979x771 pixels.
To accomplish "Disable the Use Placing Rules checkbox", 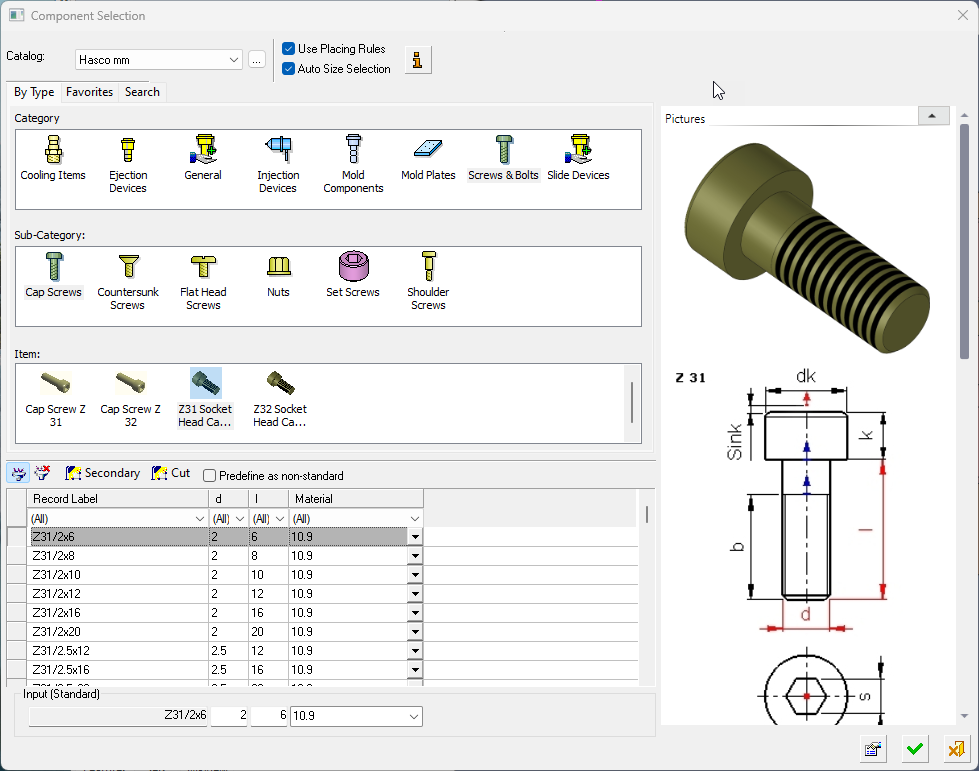I will (289, 49).
